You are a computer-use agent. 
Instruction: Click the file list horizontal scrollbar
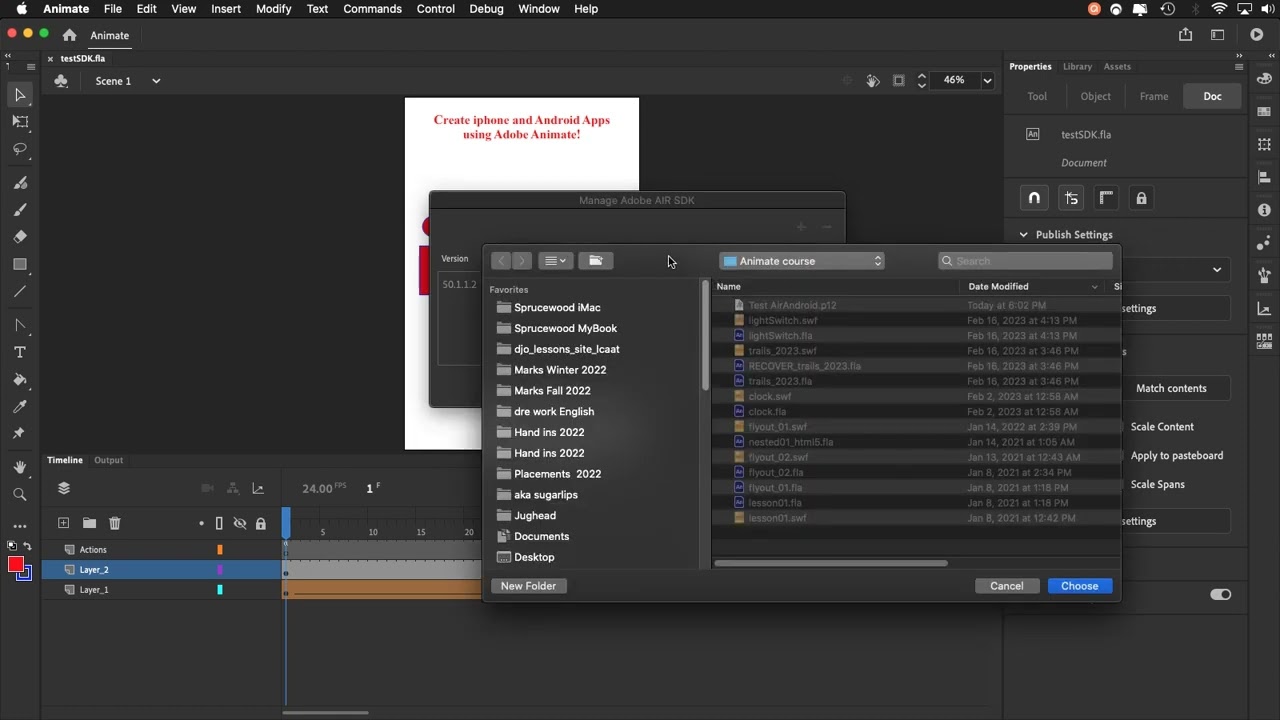coord(831,563)
